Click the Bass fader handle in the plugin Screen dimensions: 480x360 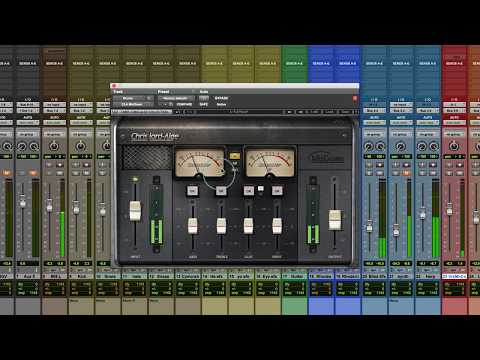(x=192, y=225)
